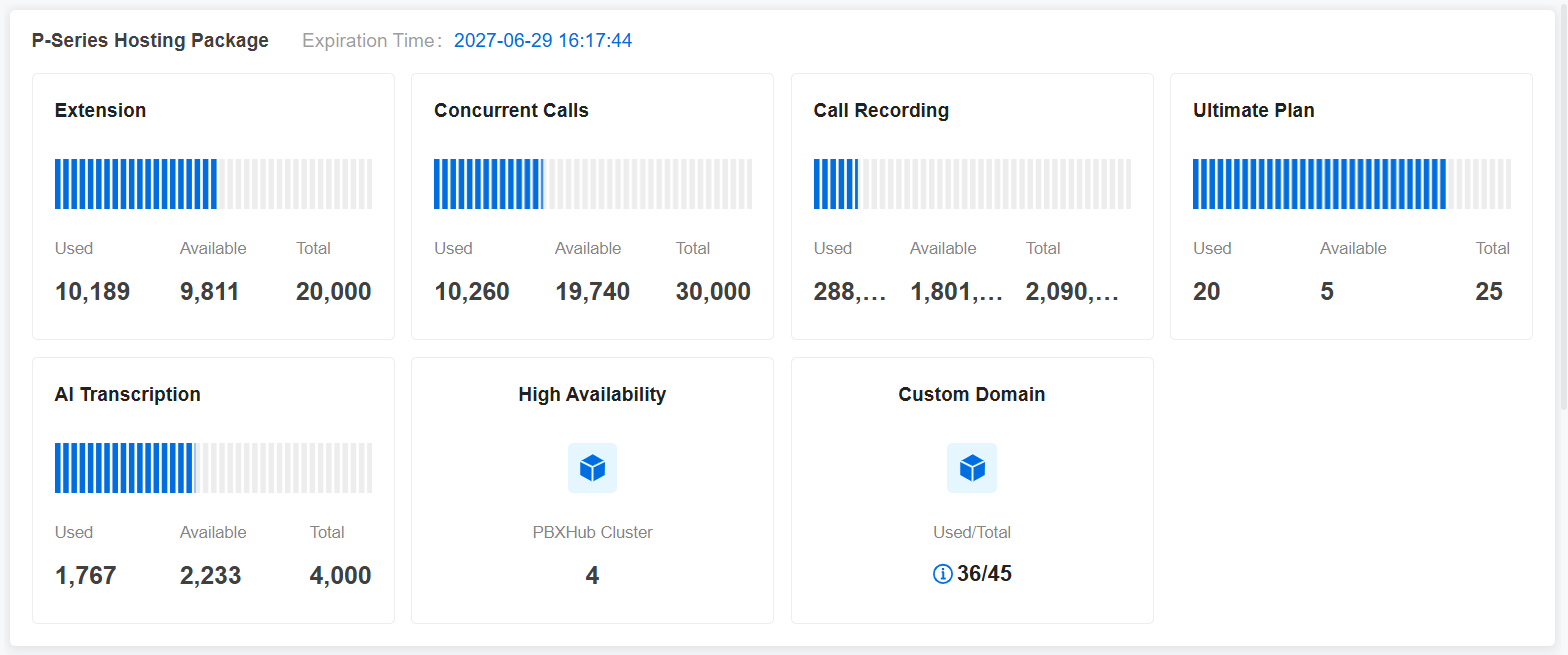Click the truncated Call Recording used value
The image size is (1568, 655).
[x=849, y=292]
